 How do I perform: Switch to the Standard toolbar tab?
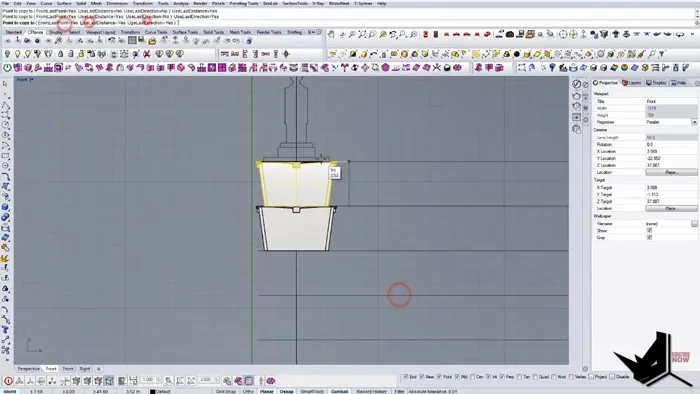[x=13, y=32]
